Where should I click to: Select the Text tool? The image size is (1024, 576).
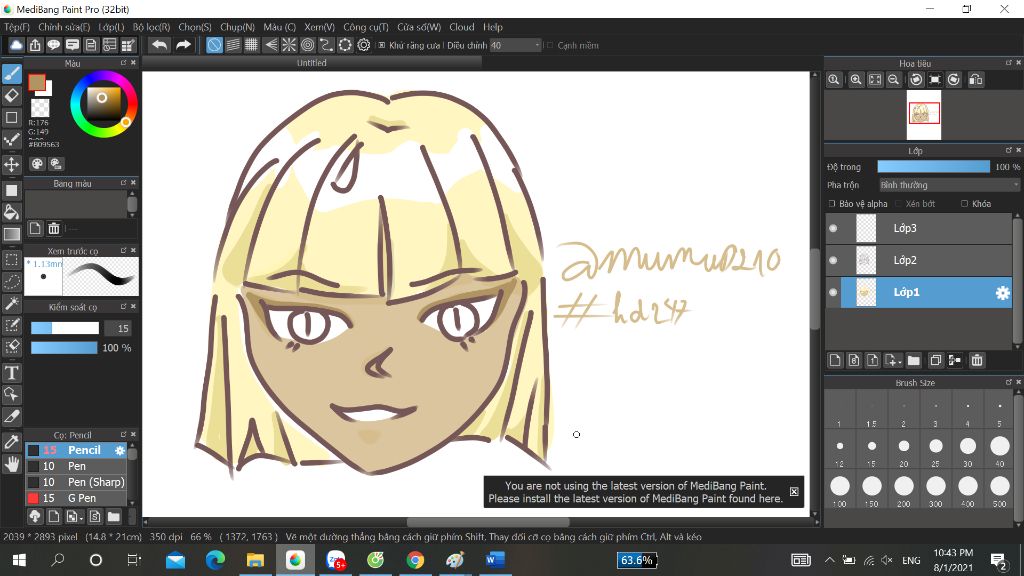click(x=12, y=373)
